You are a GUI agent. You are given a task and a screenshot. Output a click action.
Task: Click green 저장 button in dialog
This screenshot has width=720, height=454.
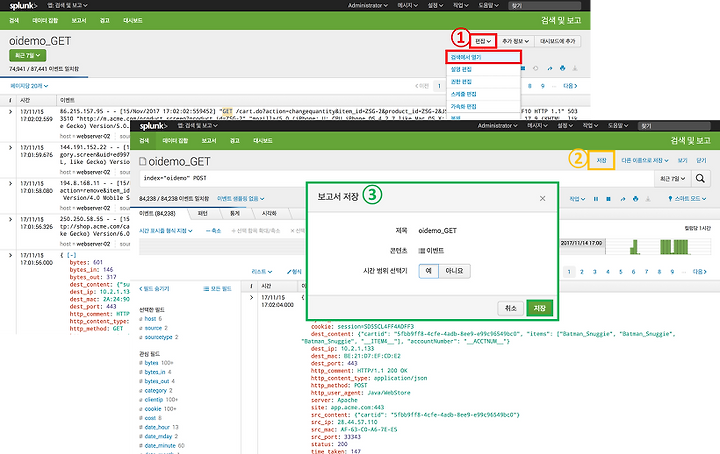[540, 308]
